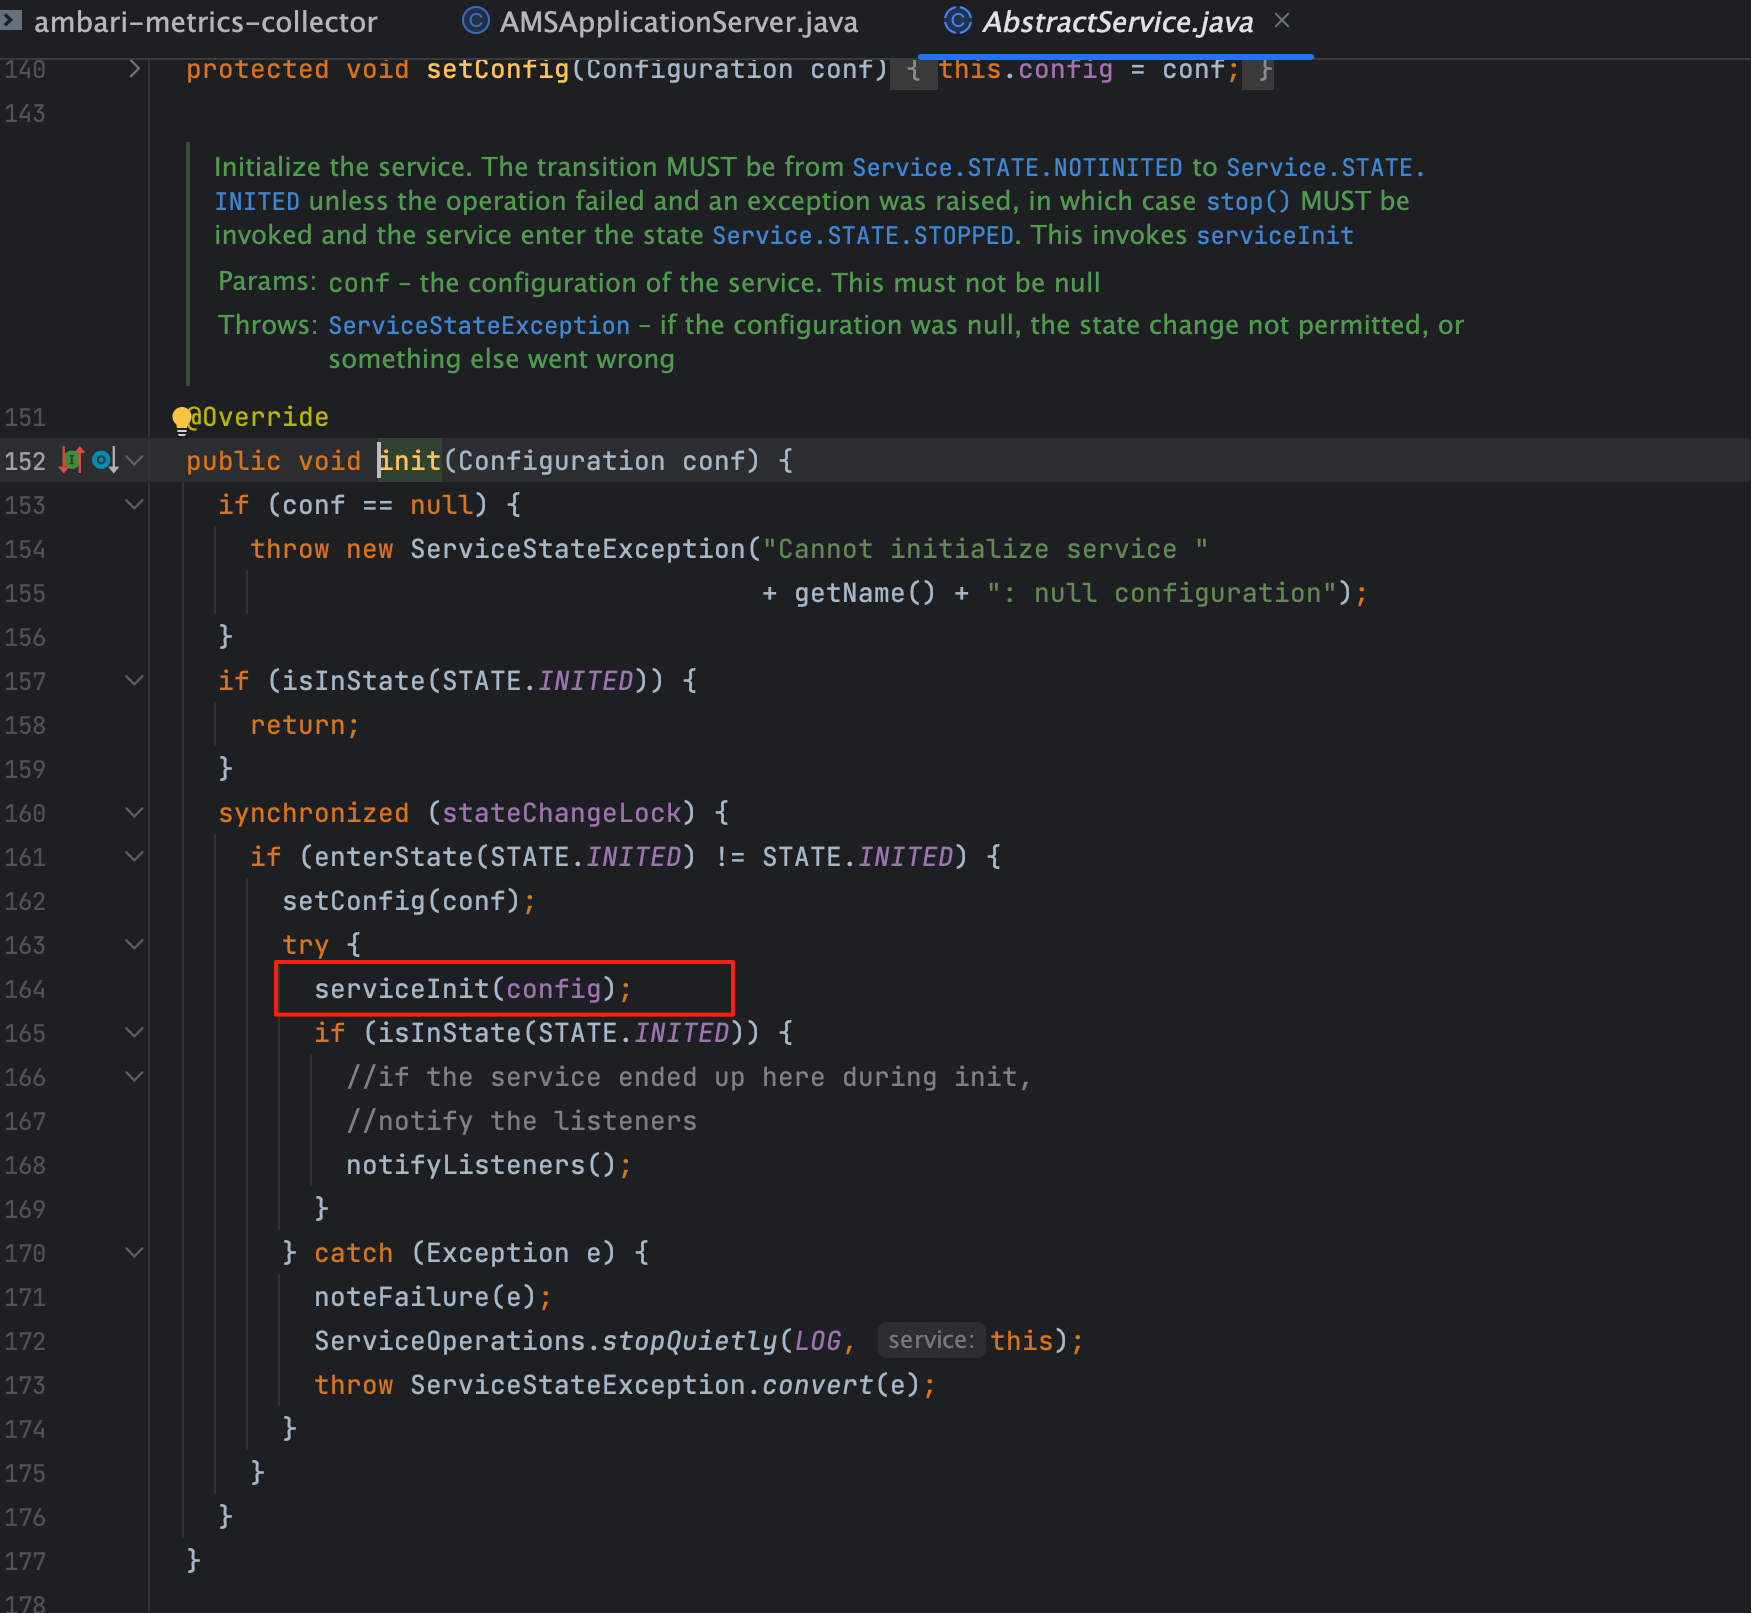Click the overridden-method gutter icon on line 152
Viewport: 1752px width, 1614px height.
[x=104, y=460]
